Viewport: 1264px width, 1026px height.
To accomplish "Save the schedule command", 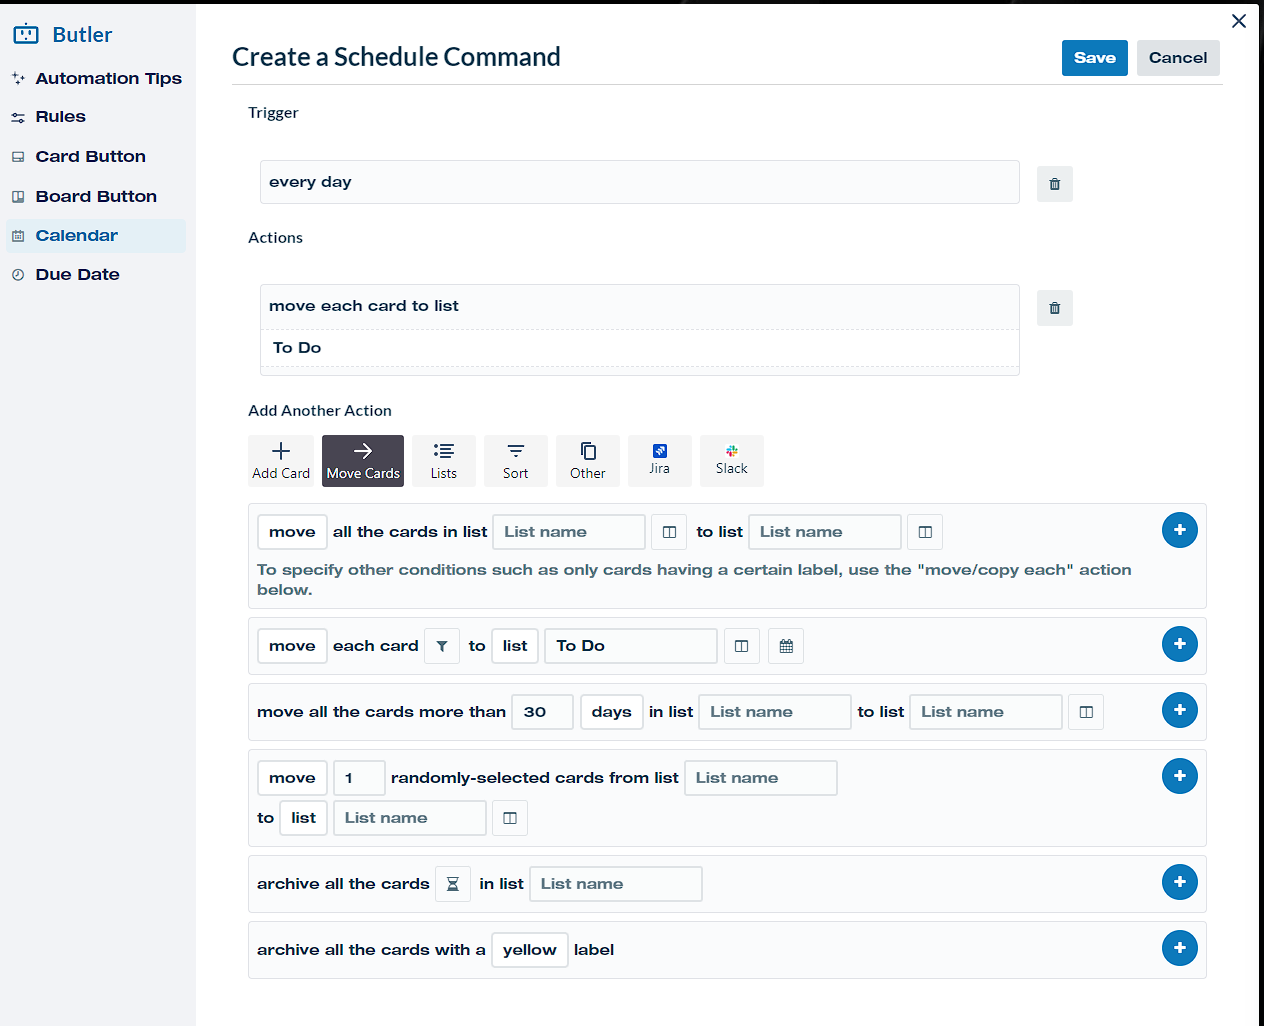I will click(x=1095, y=58).
